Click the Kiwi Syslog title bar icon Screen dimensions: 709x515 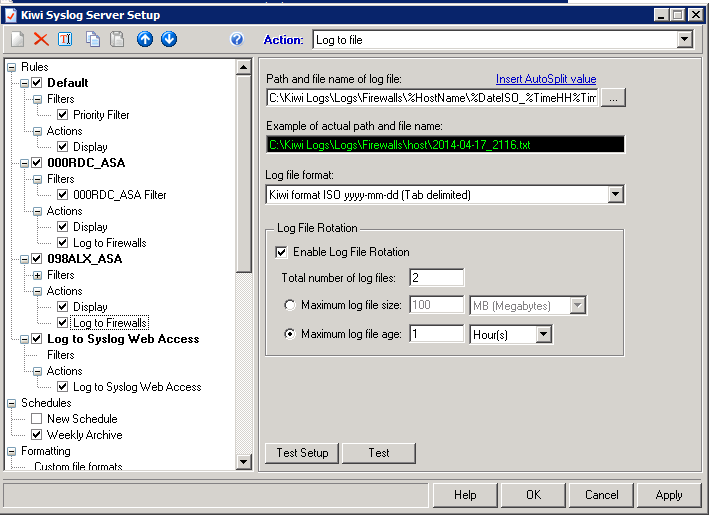click(10, 15)
